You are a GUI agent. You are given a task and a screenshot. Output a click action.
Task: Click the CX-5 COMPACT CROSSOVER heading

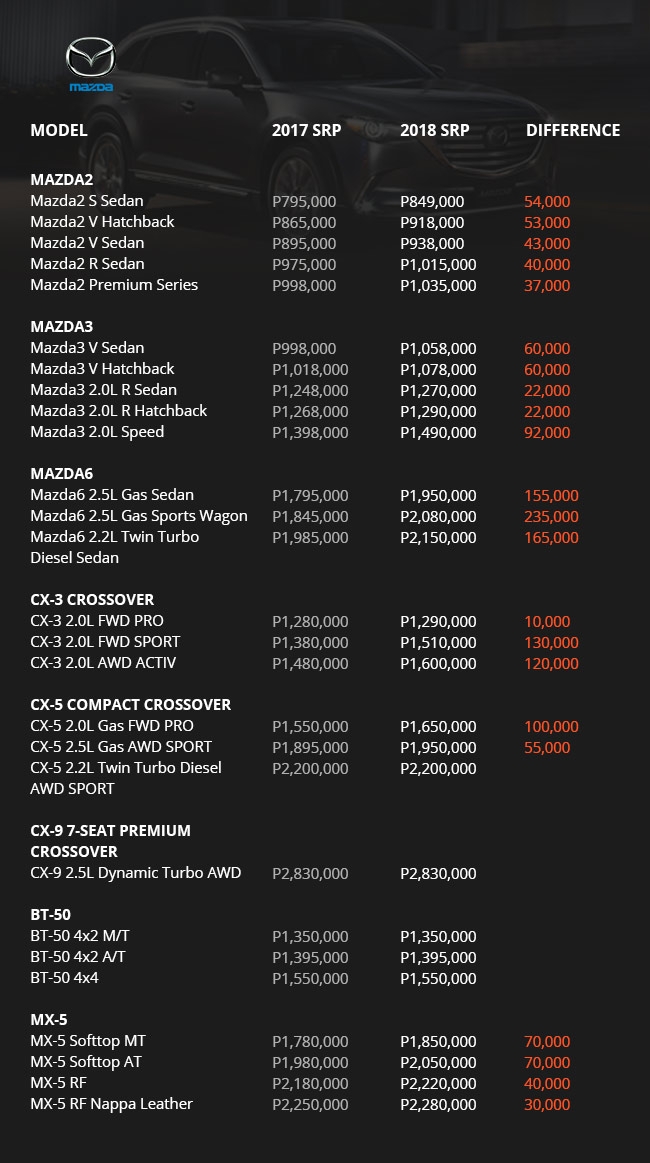click(131, 705)
